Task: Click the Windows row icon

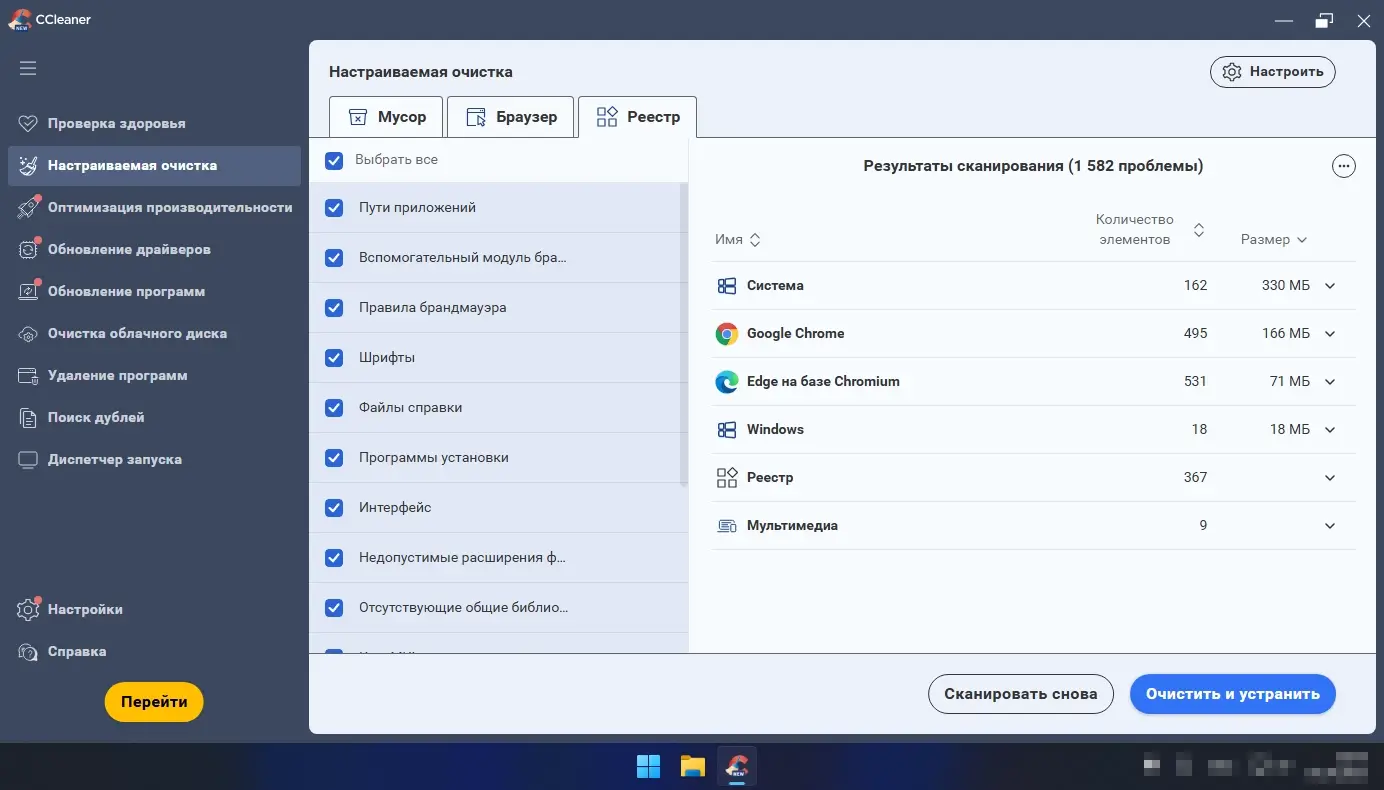Action: [727, 430]
